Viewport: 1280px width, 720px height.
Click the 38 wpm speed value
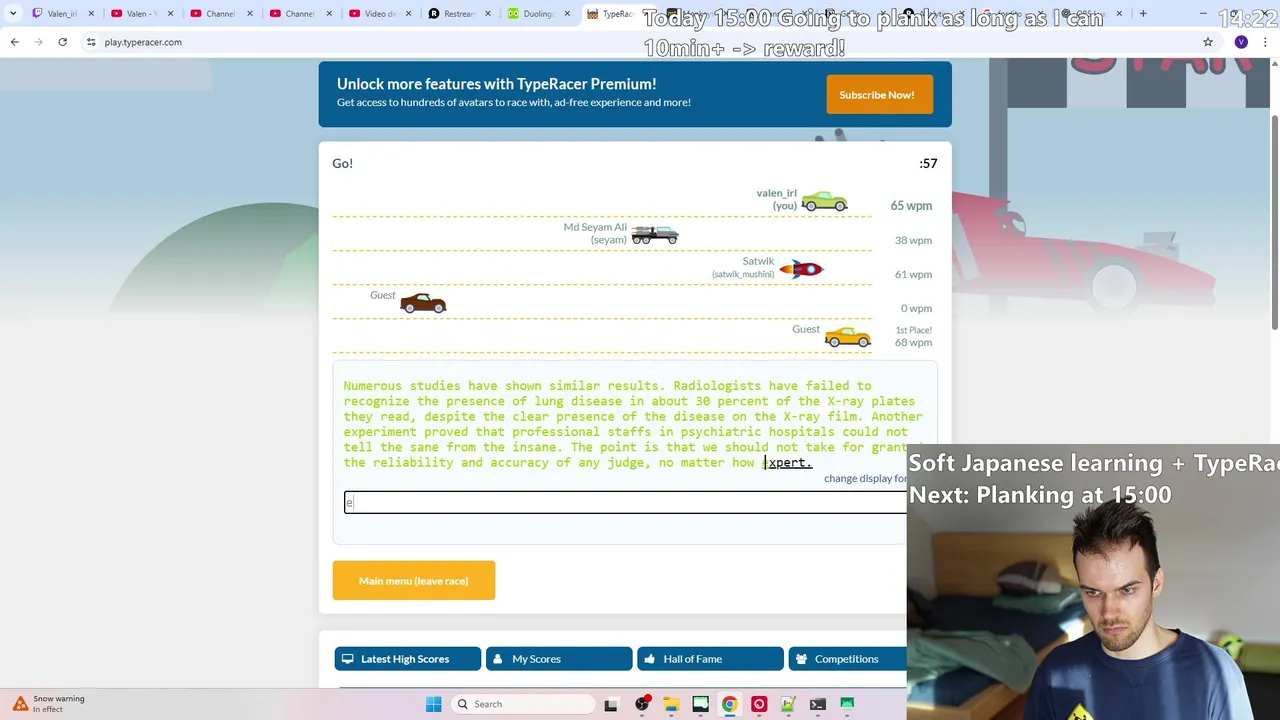pyautogui.click(x=913, y=240)
